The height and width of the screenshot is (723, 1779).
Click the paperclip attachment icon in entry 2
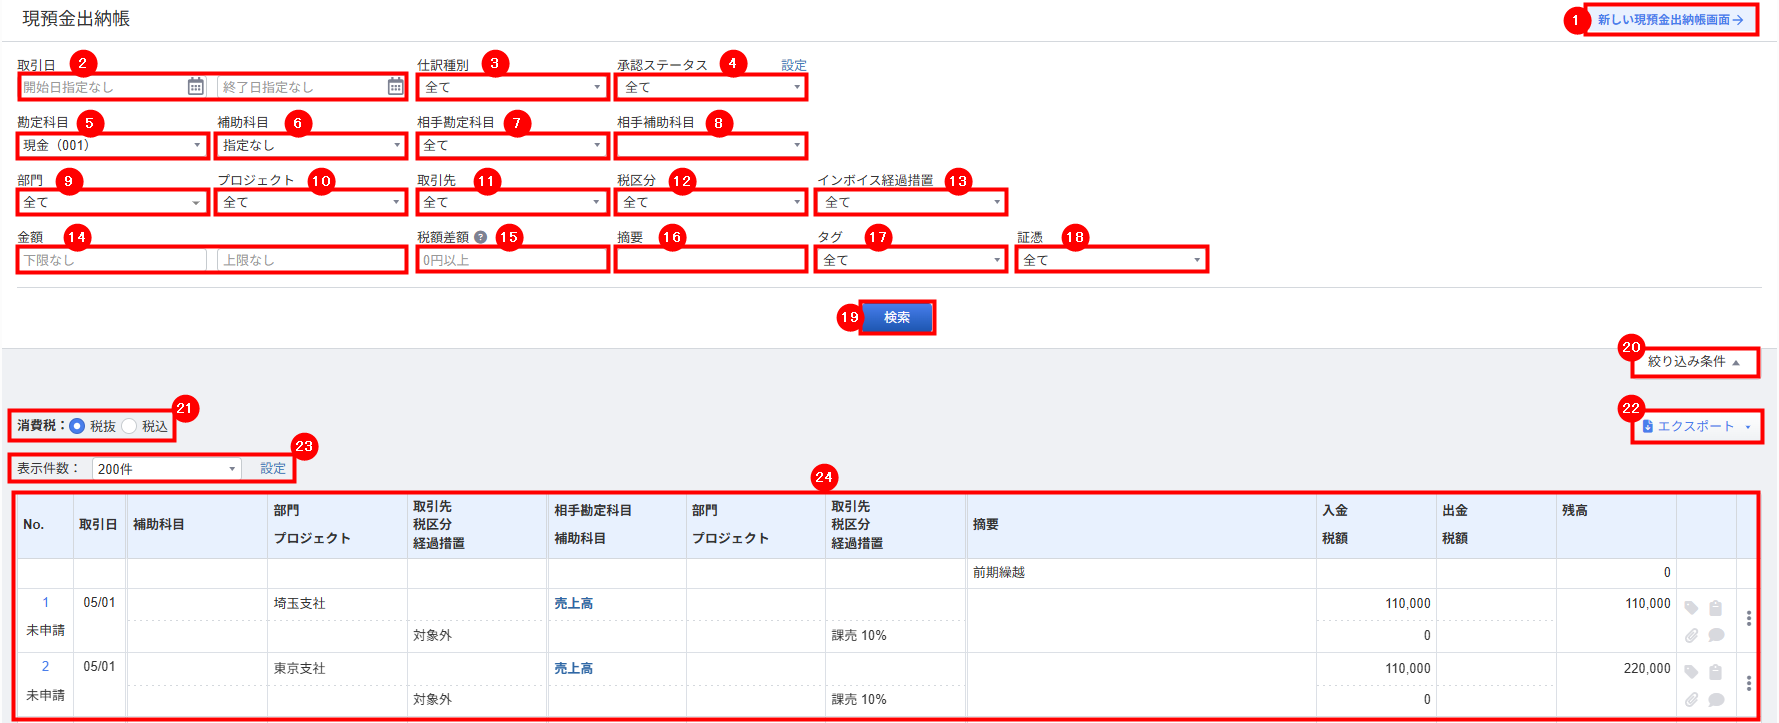[x=1691, y=700]
